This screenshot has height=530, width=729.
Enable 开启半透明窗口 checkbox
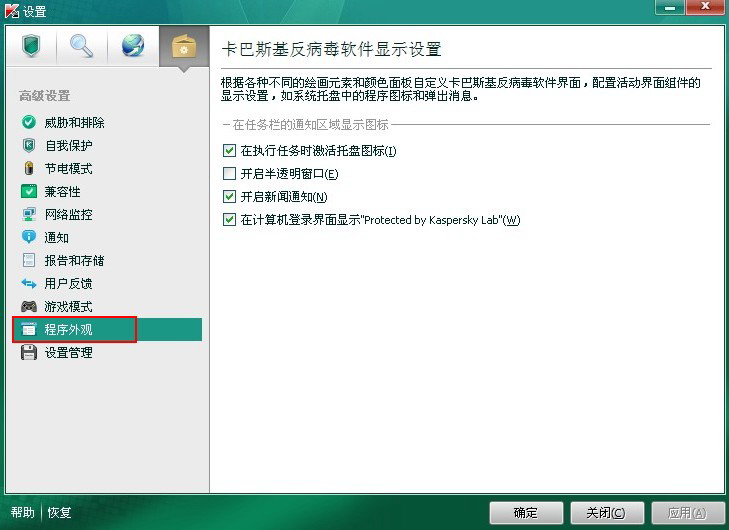[229, 174]
